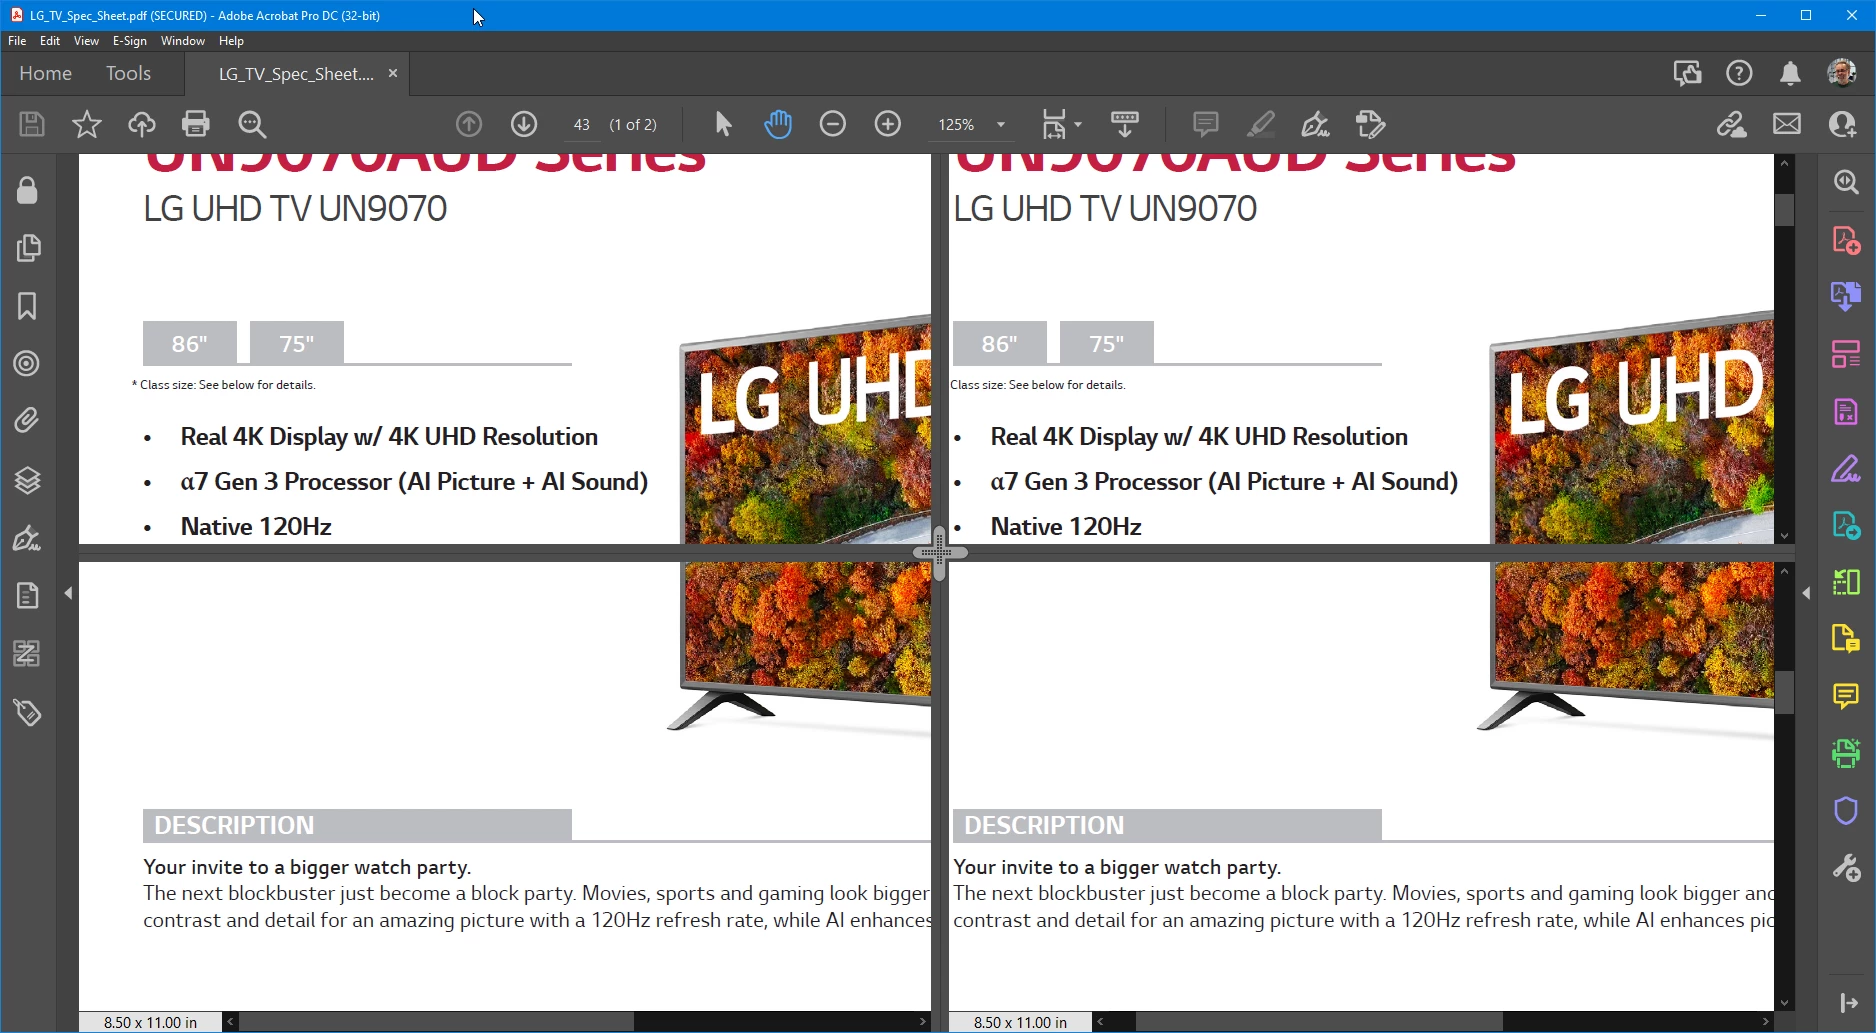Expand the fit page options arrow
1876x1033 pixels.
click(1078, 125)
